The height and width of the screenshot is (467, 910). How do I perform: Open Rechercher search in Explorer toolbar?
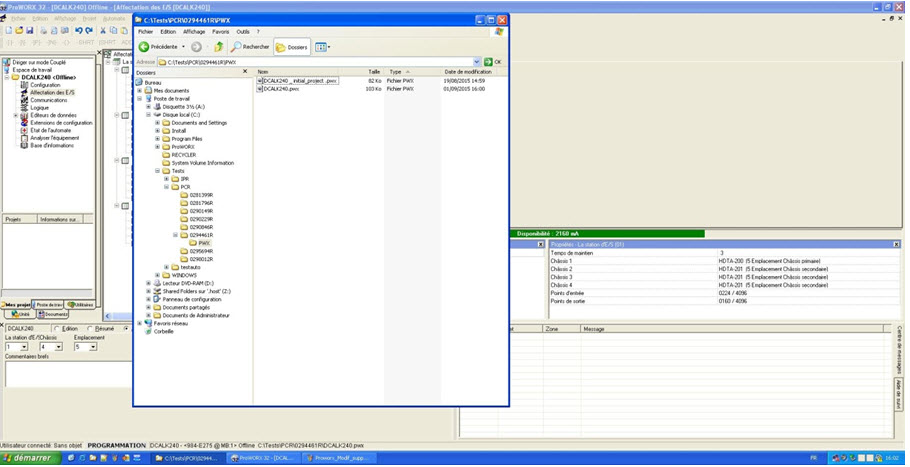[x=250, y=47]
